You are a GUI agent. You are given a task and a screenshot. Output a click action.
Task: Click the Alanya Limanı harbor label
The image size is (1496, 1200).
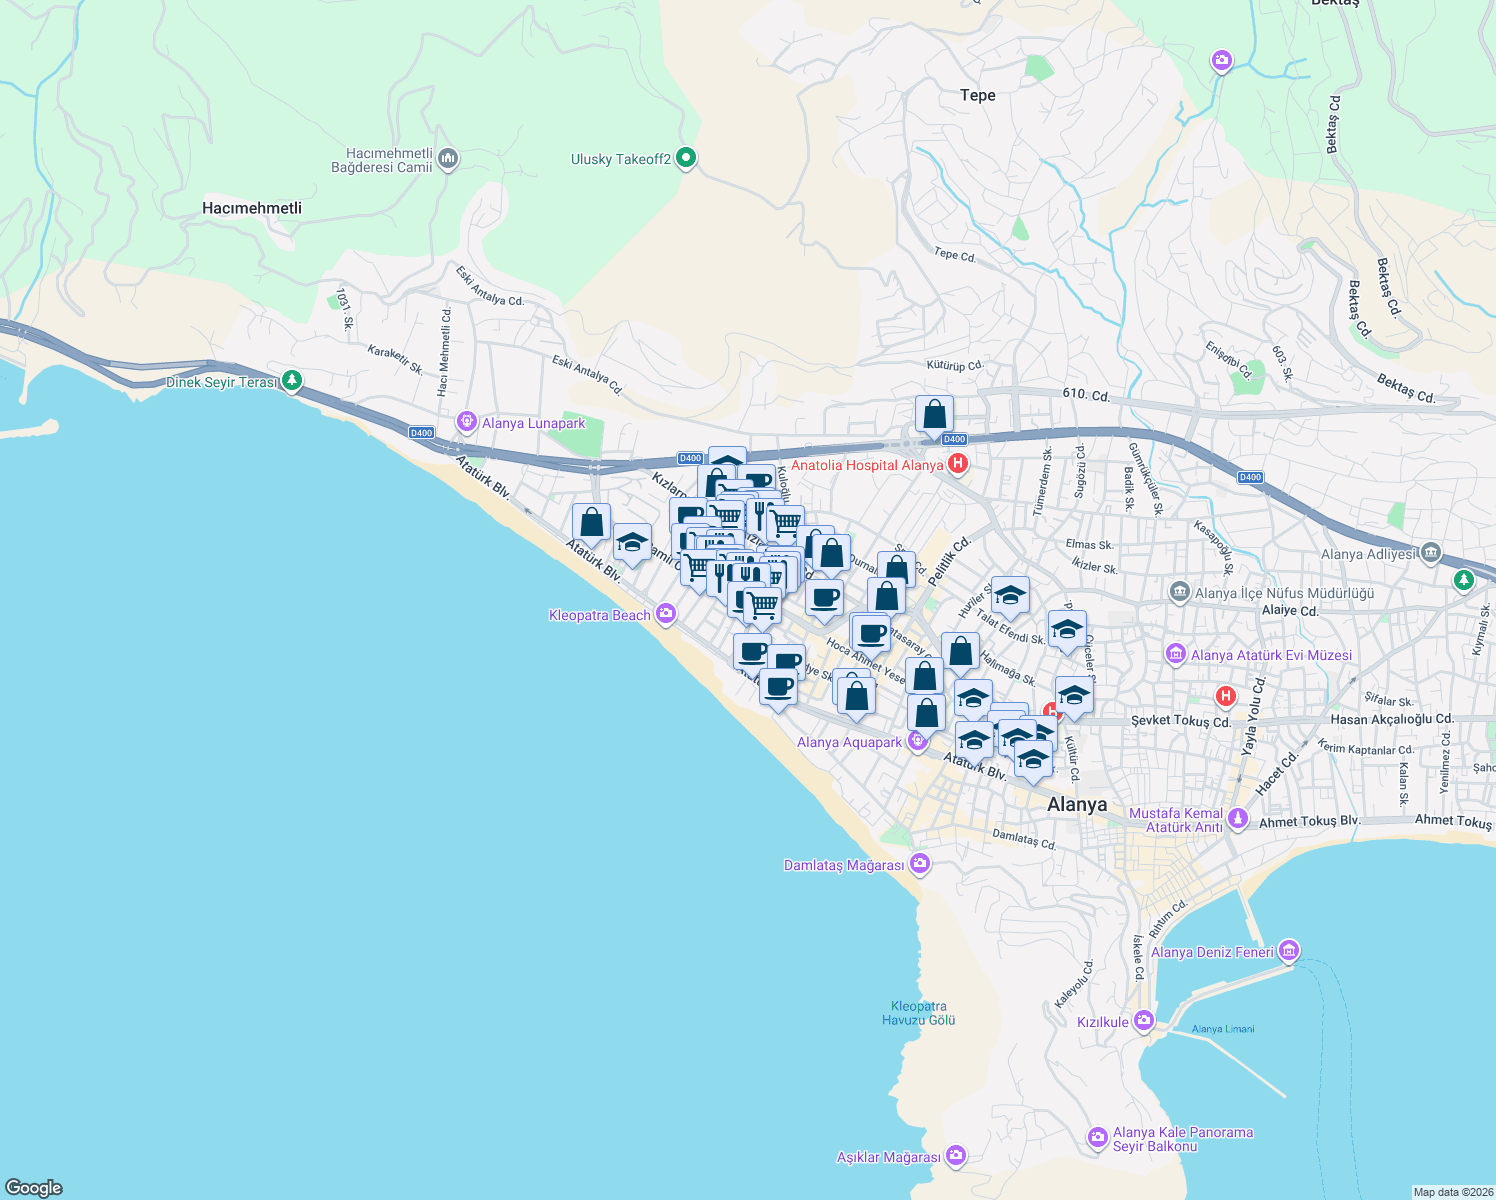1223,1029
